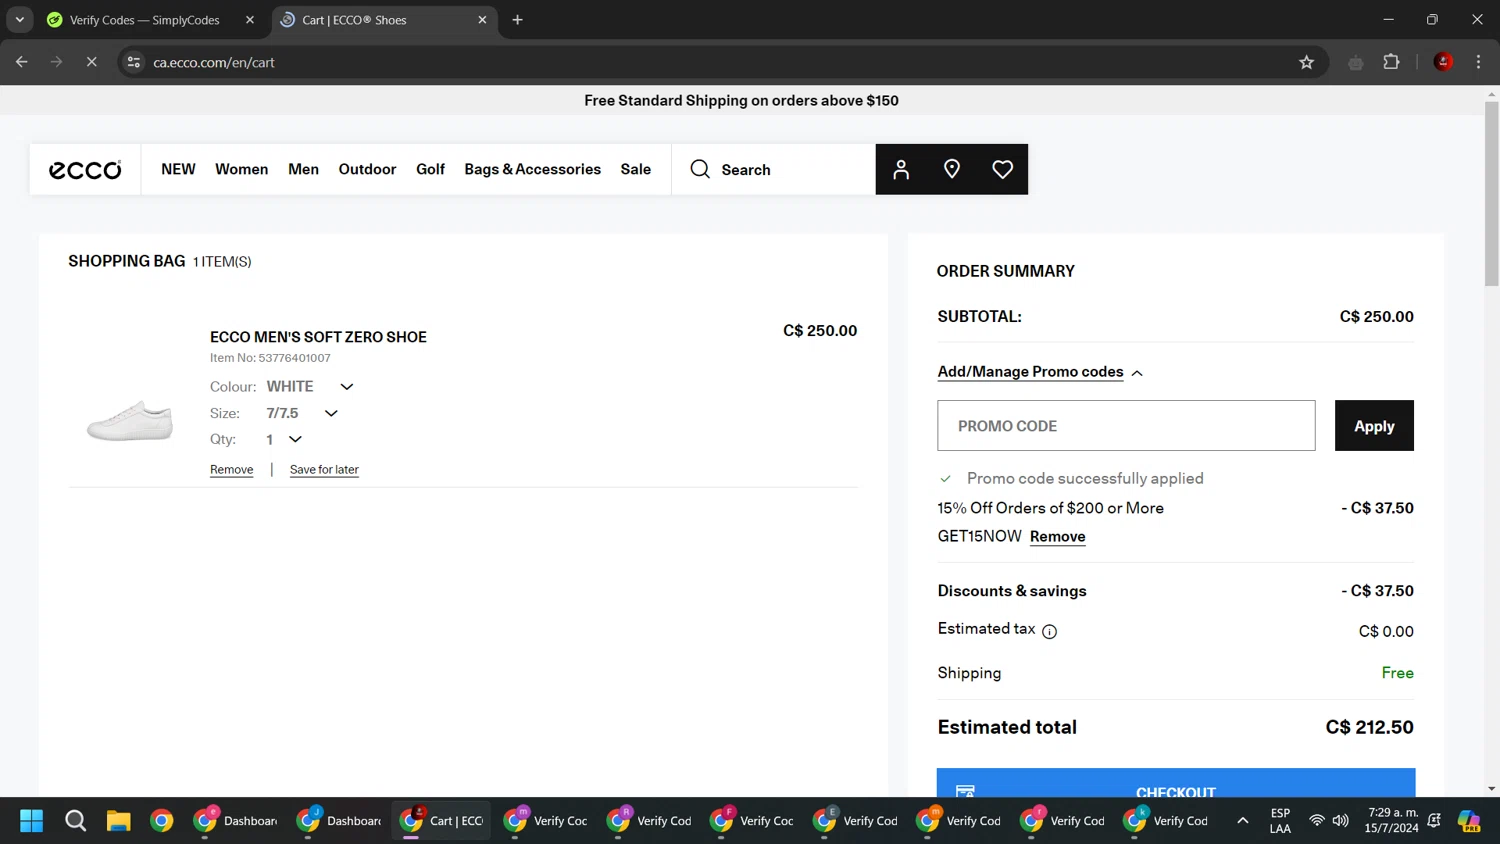Open the store locator pin icon

tap(952, 169)
